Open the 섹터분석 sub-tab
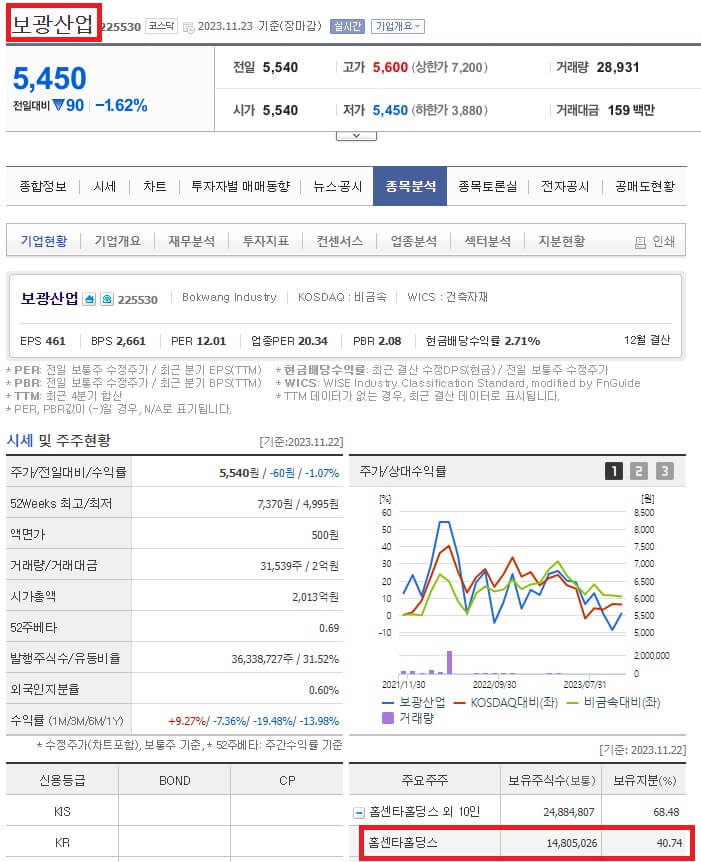701x862 pixels. click(487, 241)
